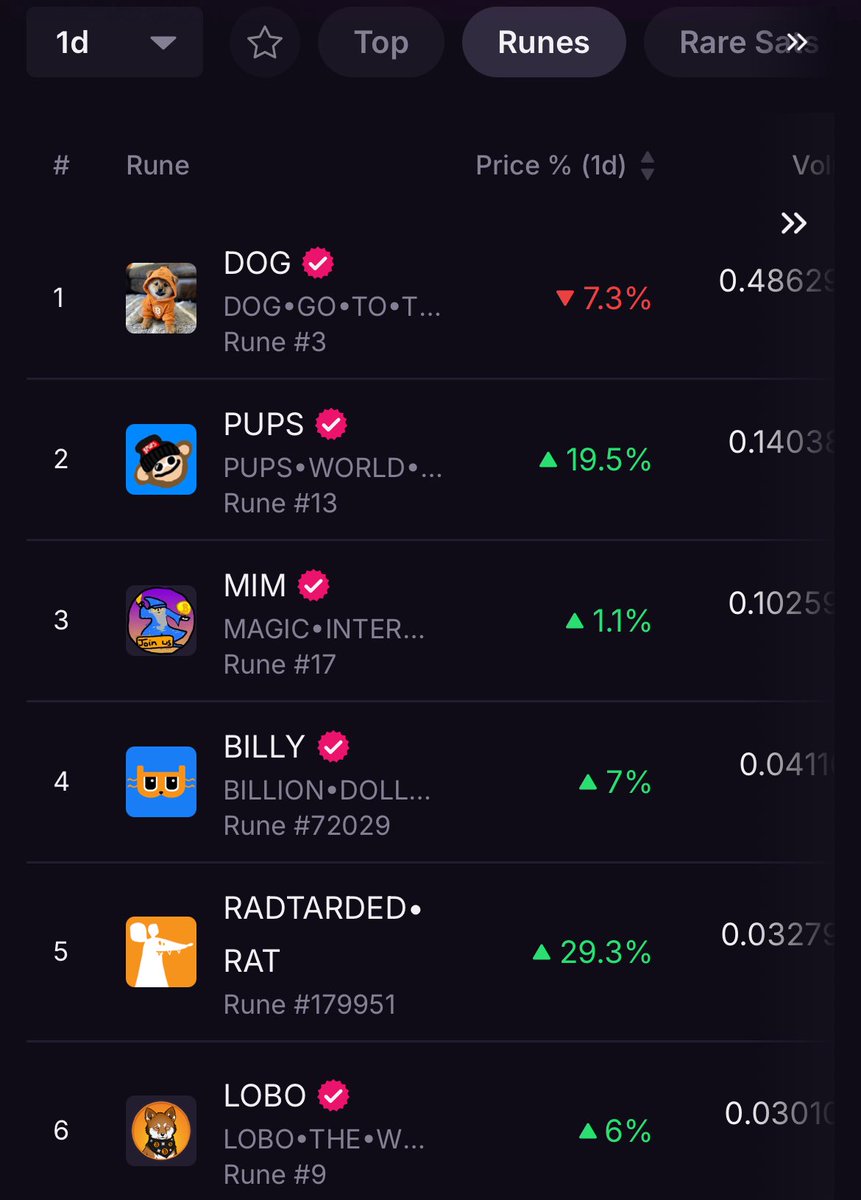Expand table columns with double-chevron
This screenshot has width=861, height=1200.
pyautogui.click(x=794, y=223)
